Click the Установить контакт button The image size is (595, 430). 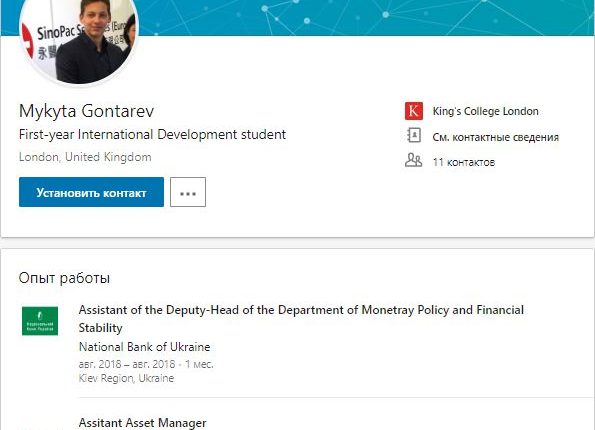tap(91, 192)
